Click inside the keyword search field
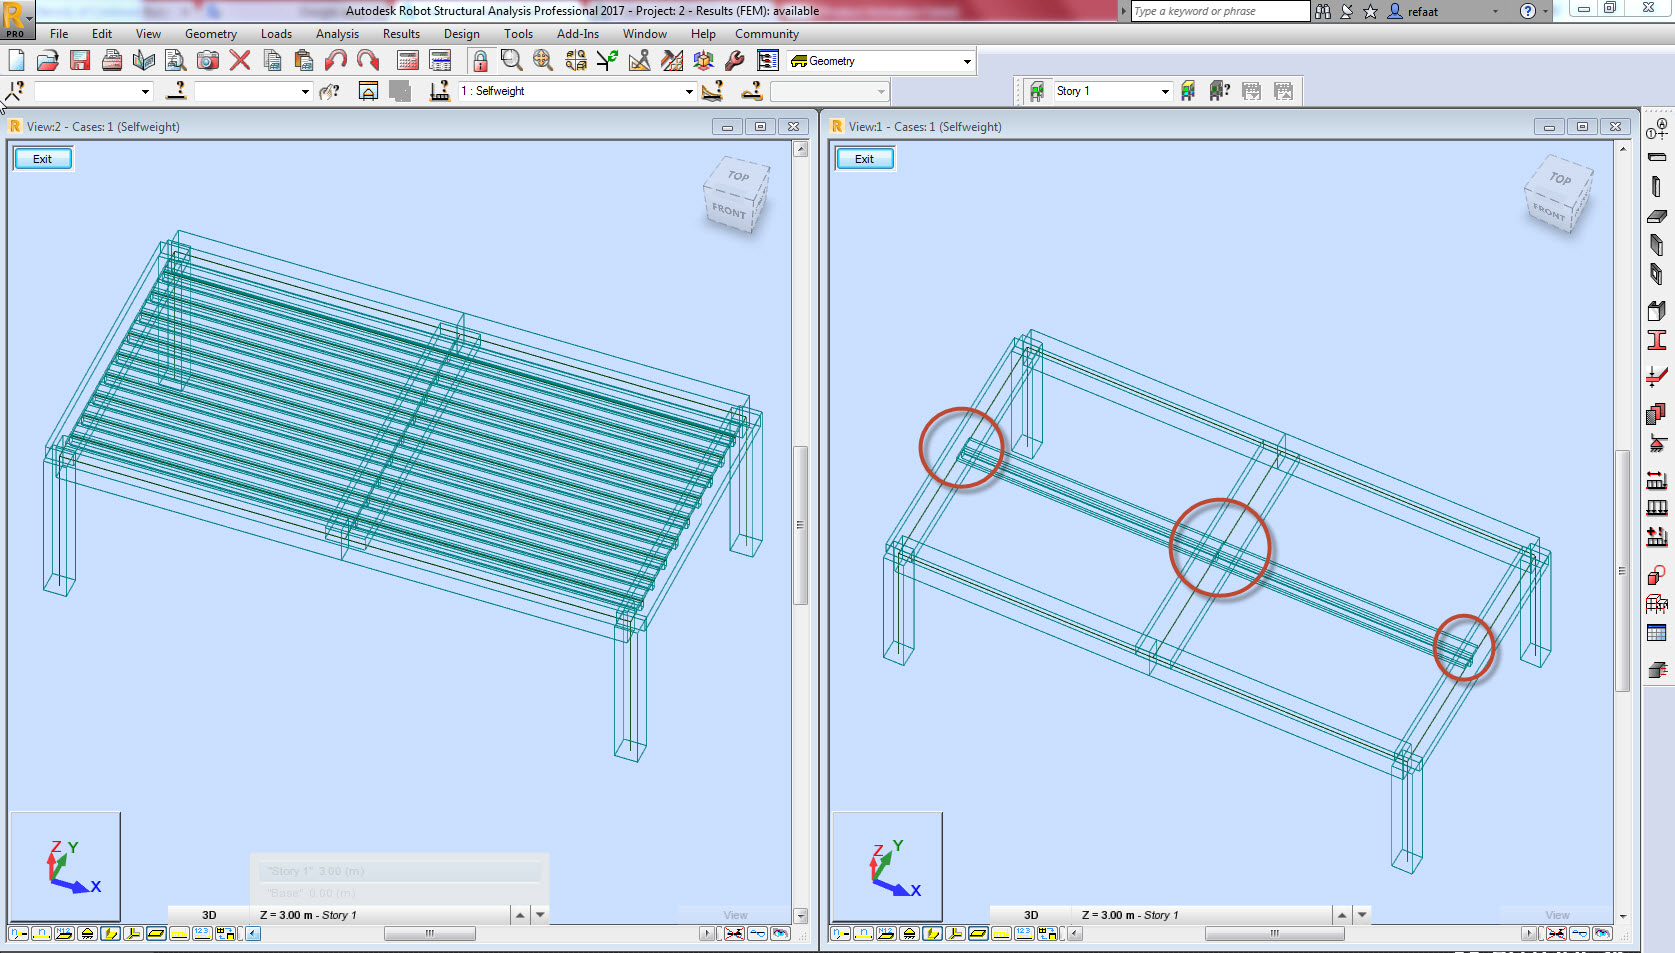This screenshot has width=1675, height=953. click(x=1218, y=11)
